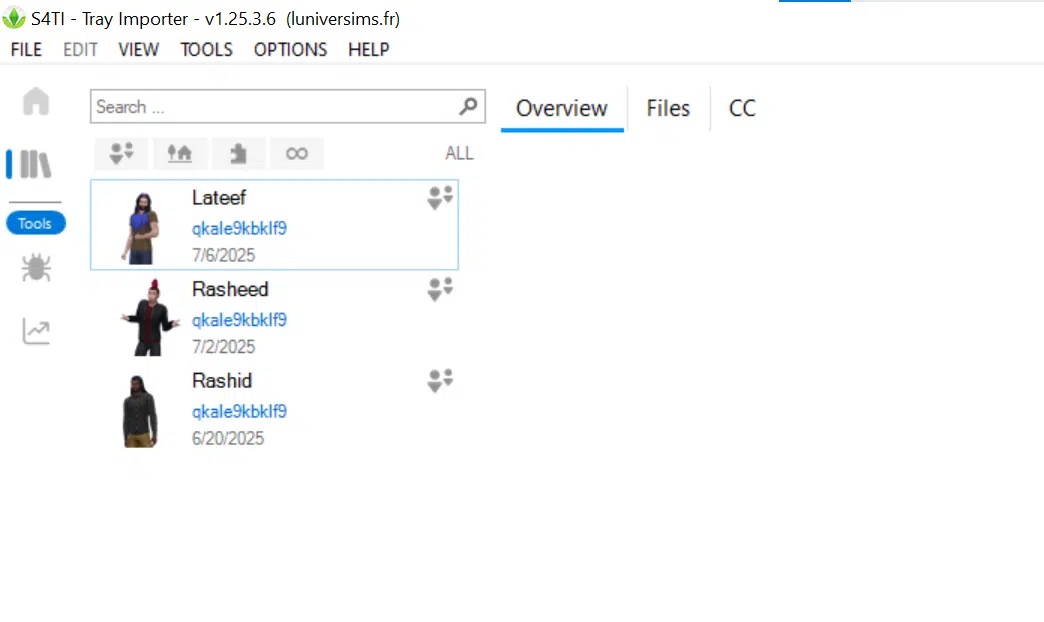Switch to the Files tab

[668, 108]
